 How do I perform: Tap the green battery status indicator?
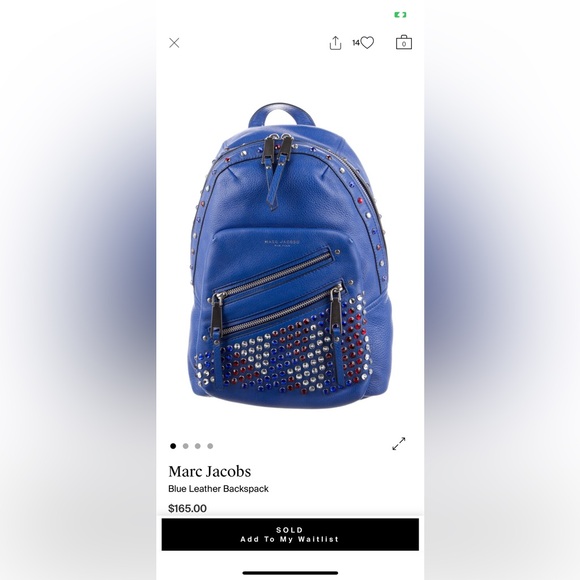400,15
